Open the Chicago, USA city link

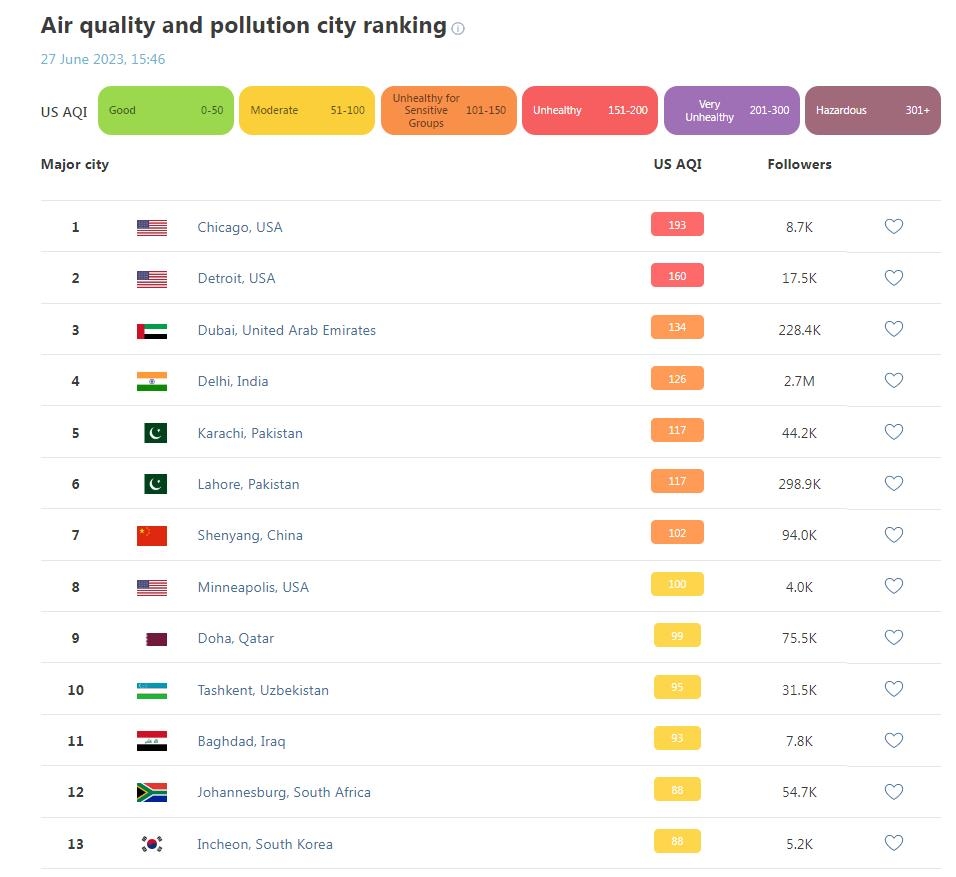pyautogui.click(x=240, y=227)
